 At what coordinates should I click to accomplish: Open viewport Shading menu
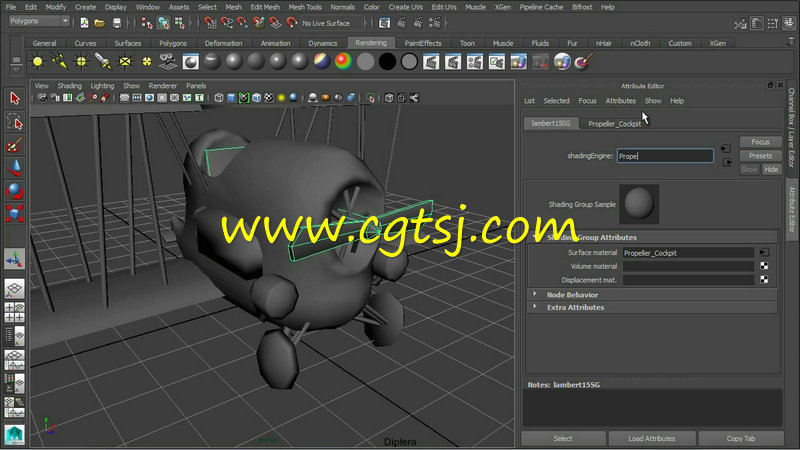click(x=69, y=86)
